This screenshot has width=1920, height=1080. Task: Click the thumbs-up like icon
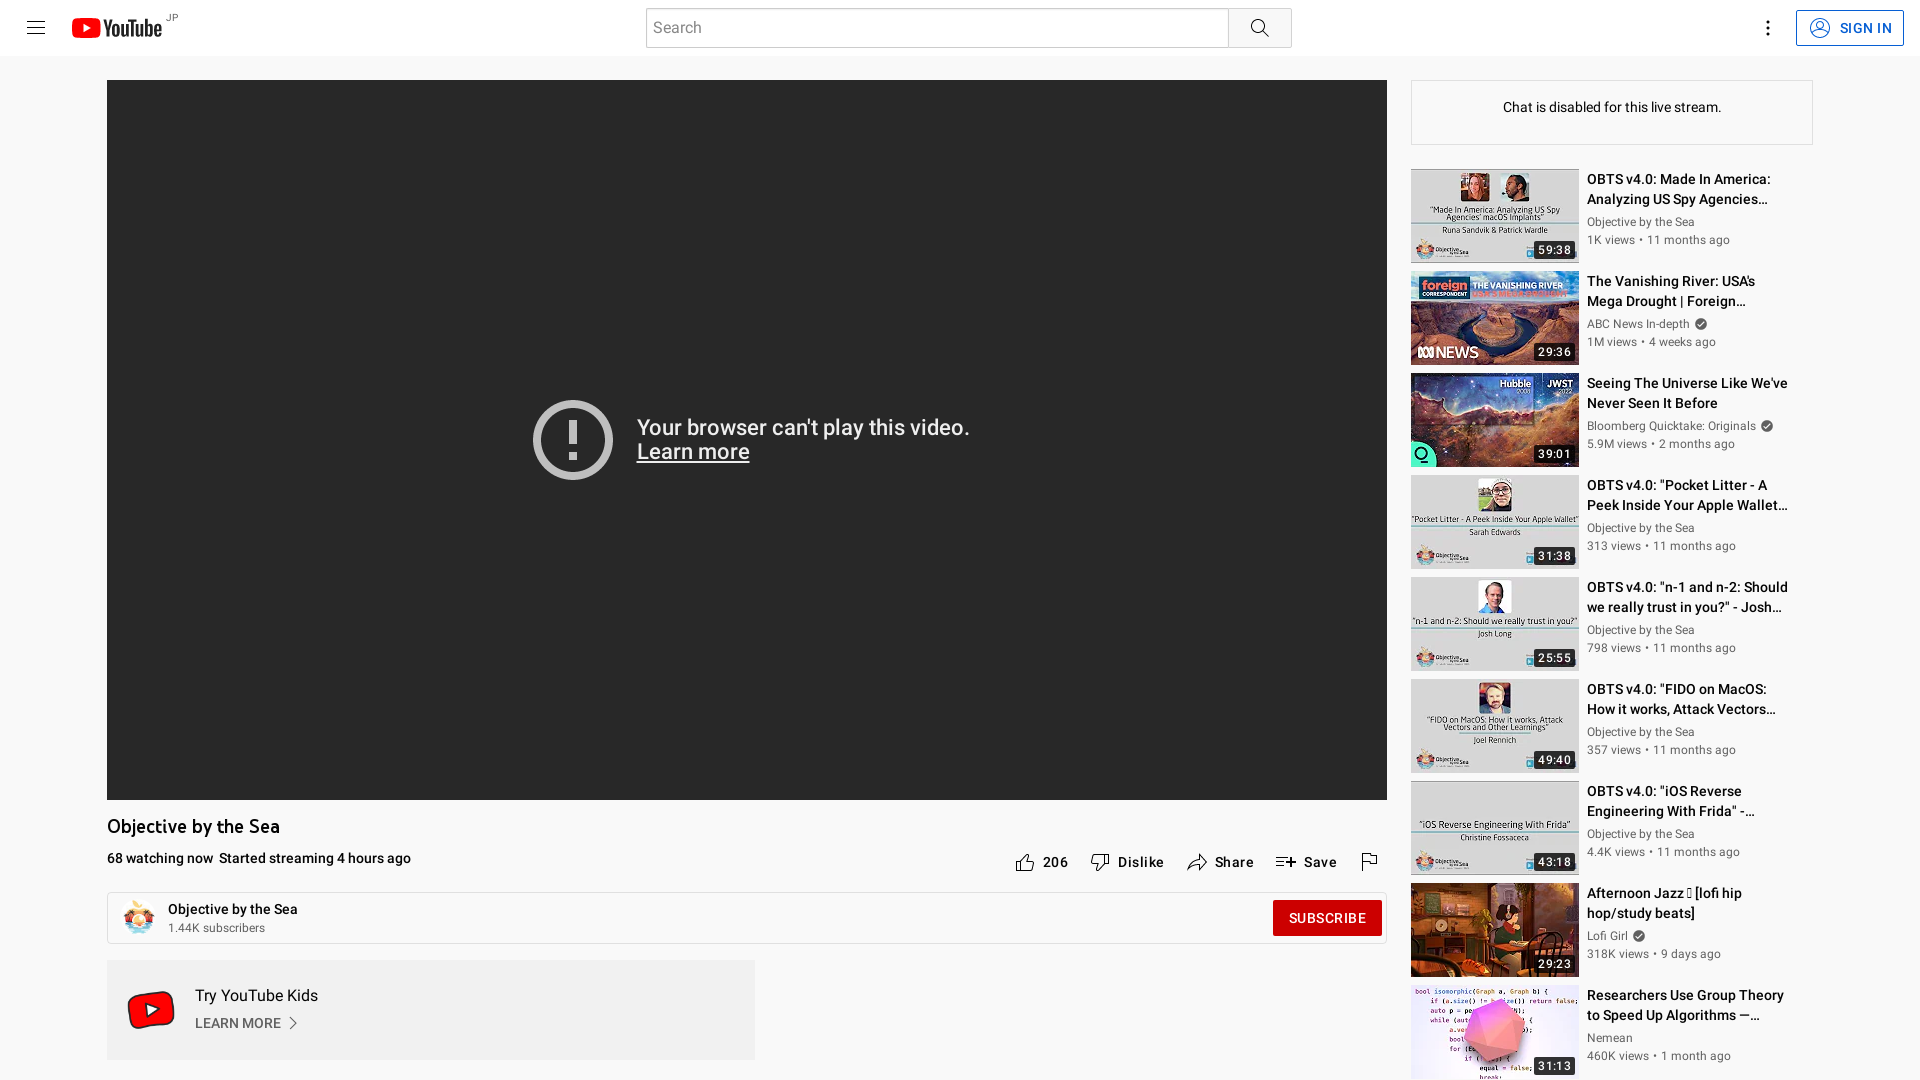[1025, 862]
